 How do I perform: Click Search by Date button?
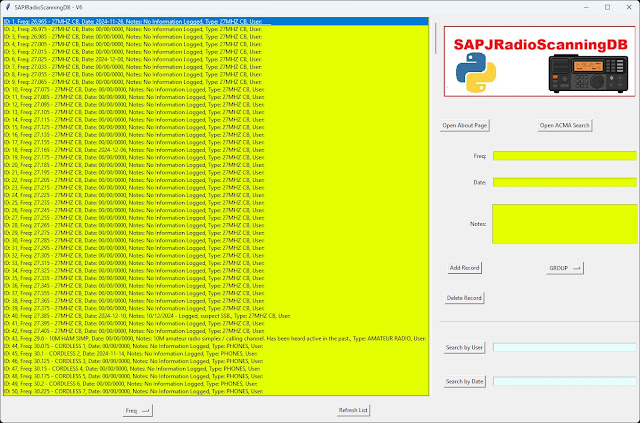[x=464, y=381]
